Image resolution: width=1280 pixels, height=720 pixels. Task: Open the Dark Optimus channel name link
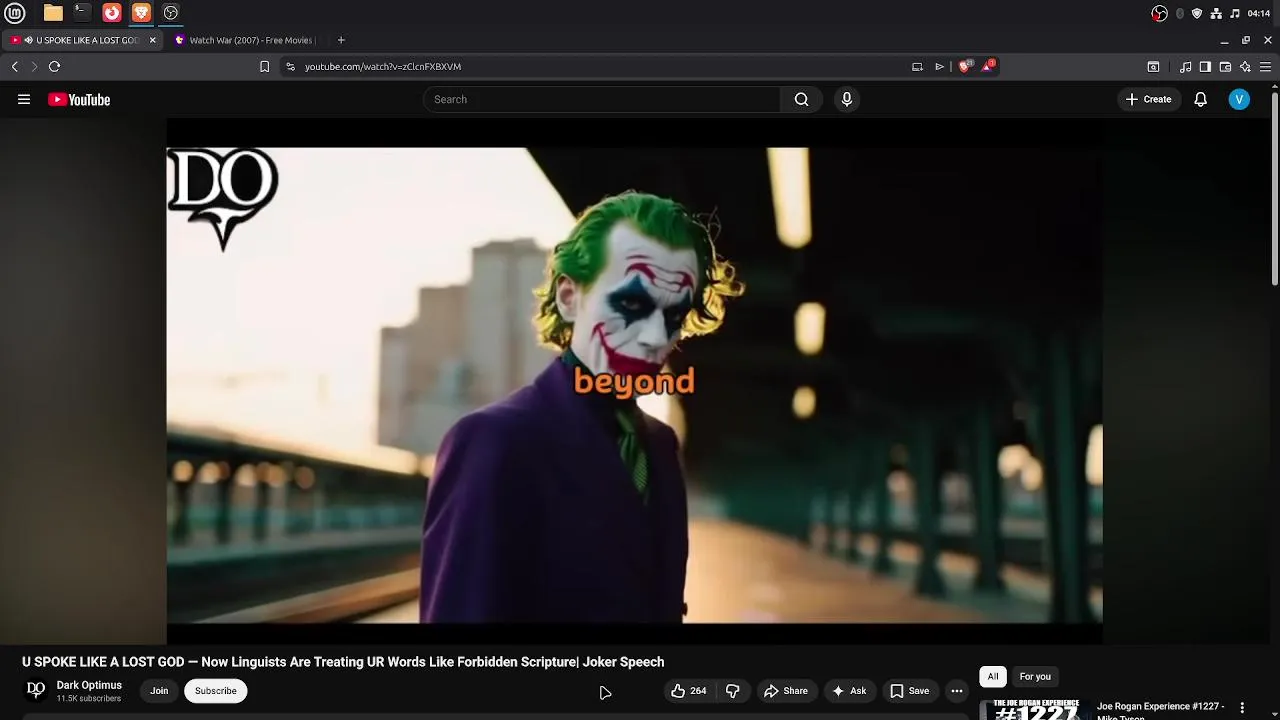[89, 685]
